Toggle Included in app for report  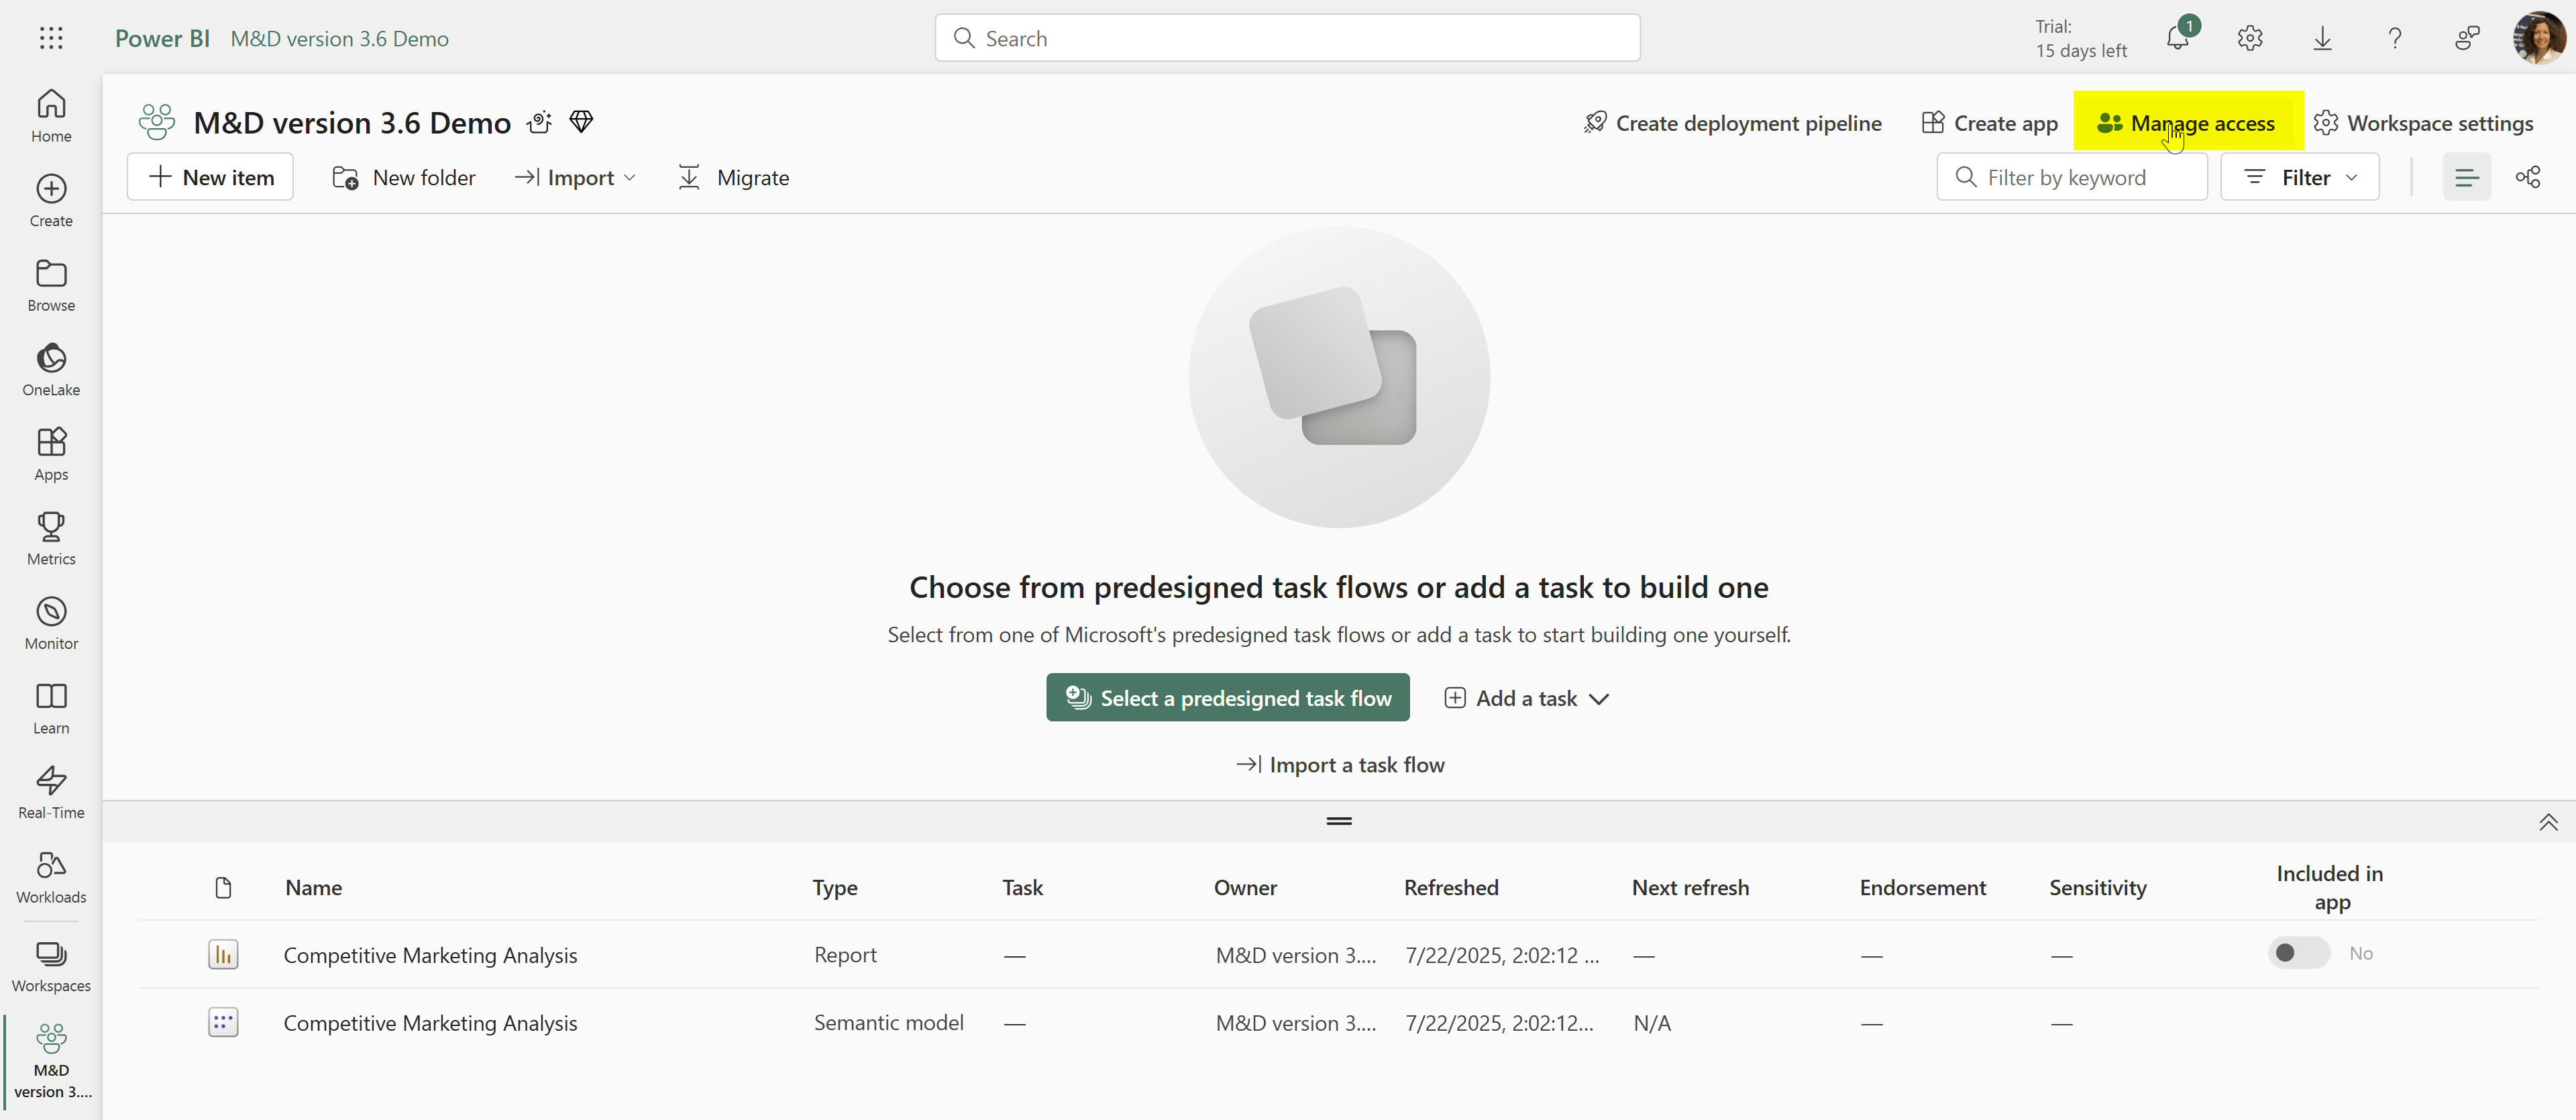tap(2298, 953)
